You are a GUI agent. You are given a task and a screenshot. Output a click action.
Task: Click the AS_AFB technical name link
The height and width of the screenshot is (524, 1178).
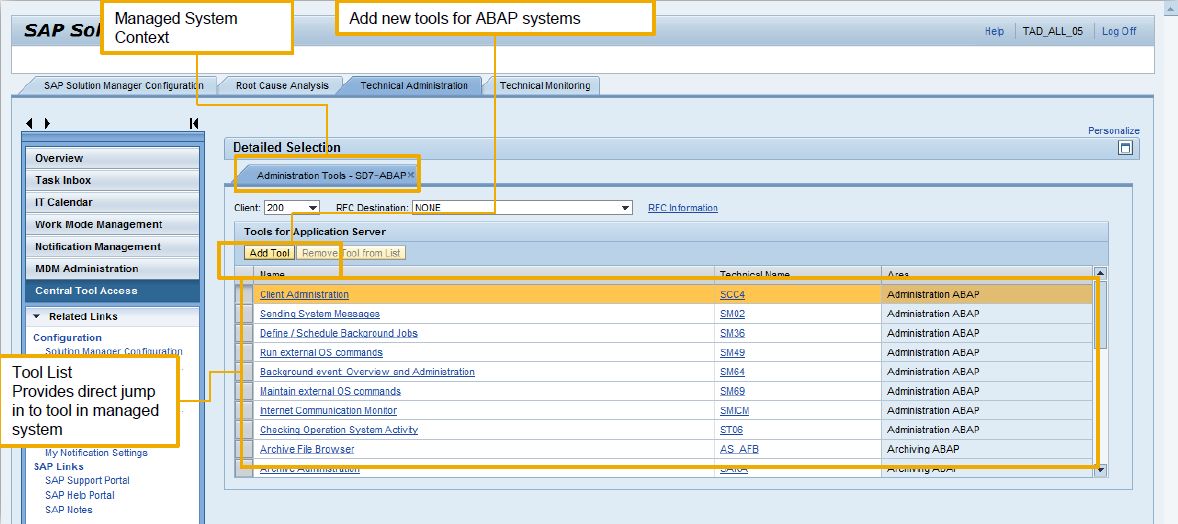click(739, 449)
